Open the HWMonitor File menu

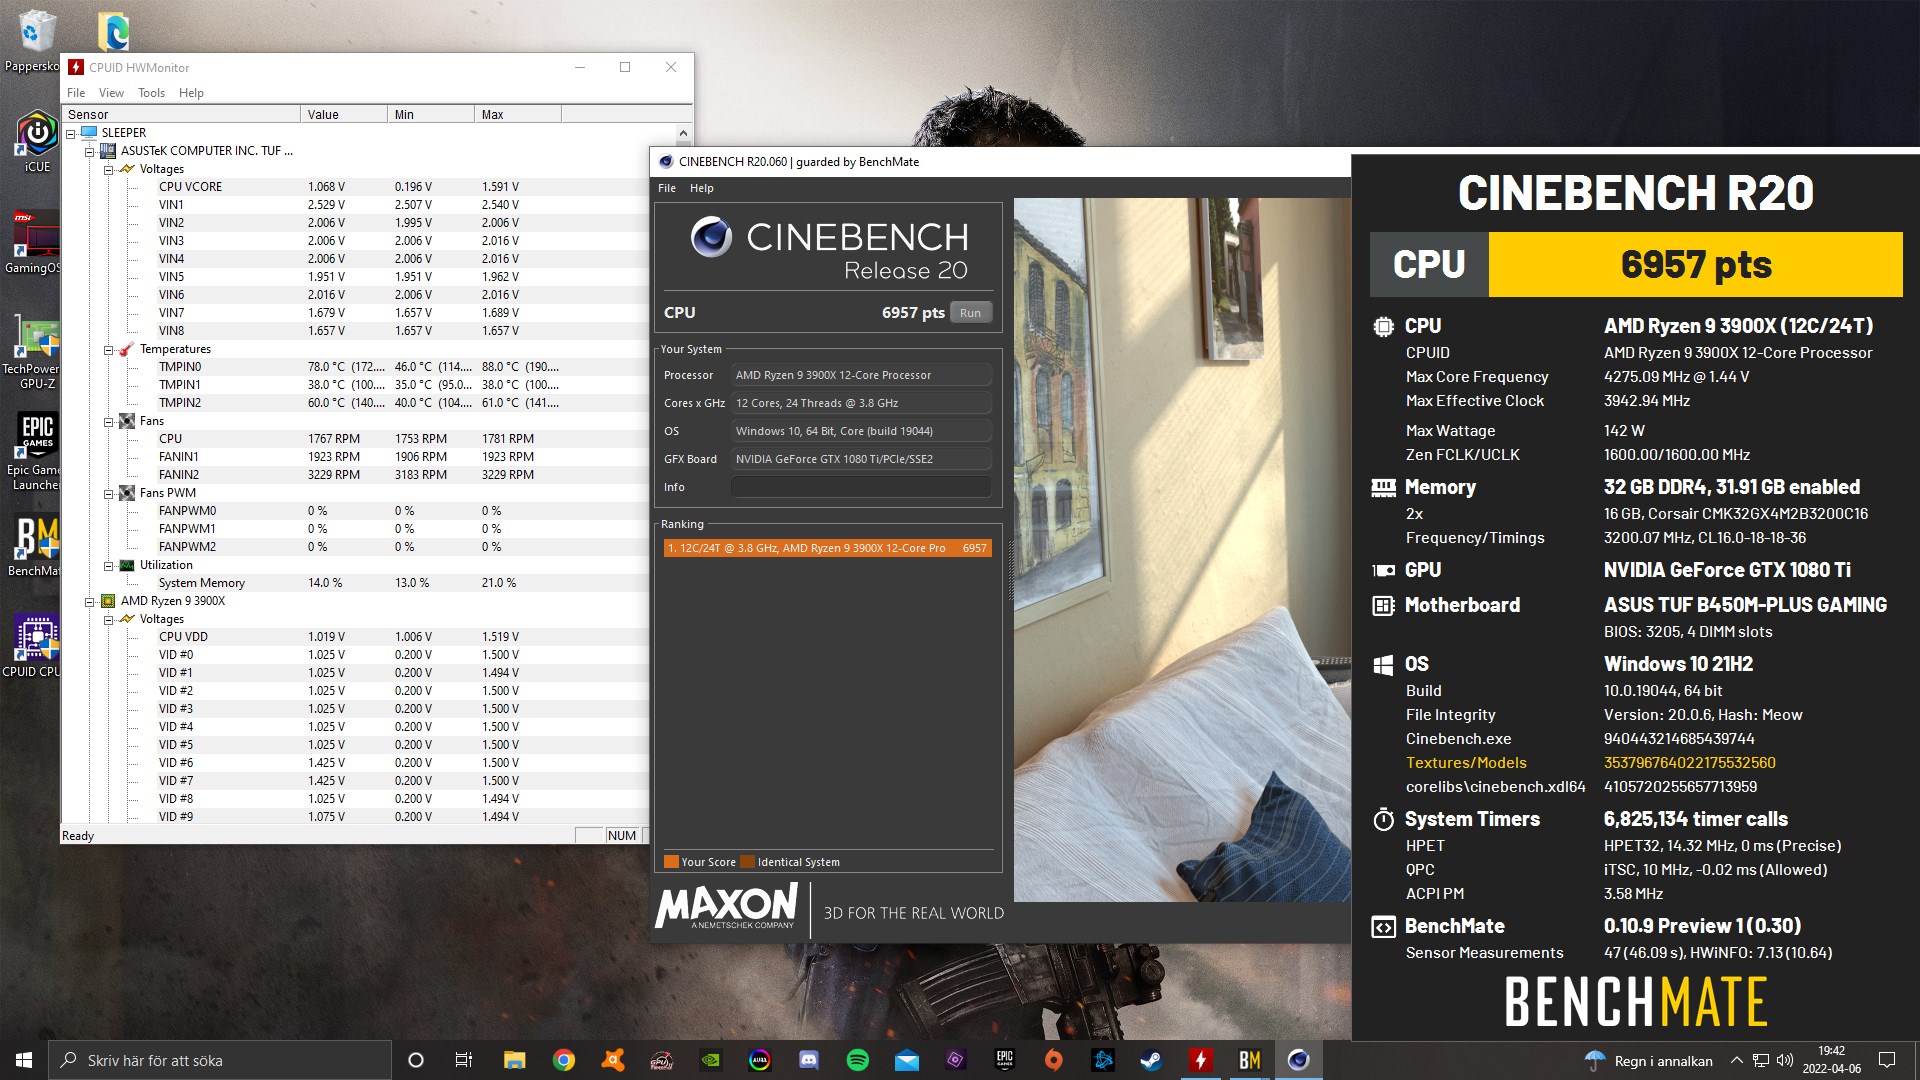(76, 93)
